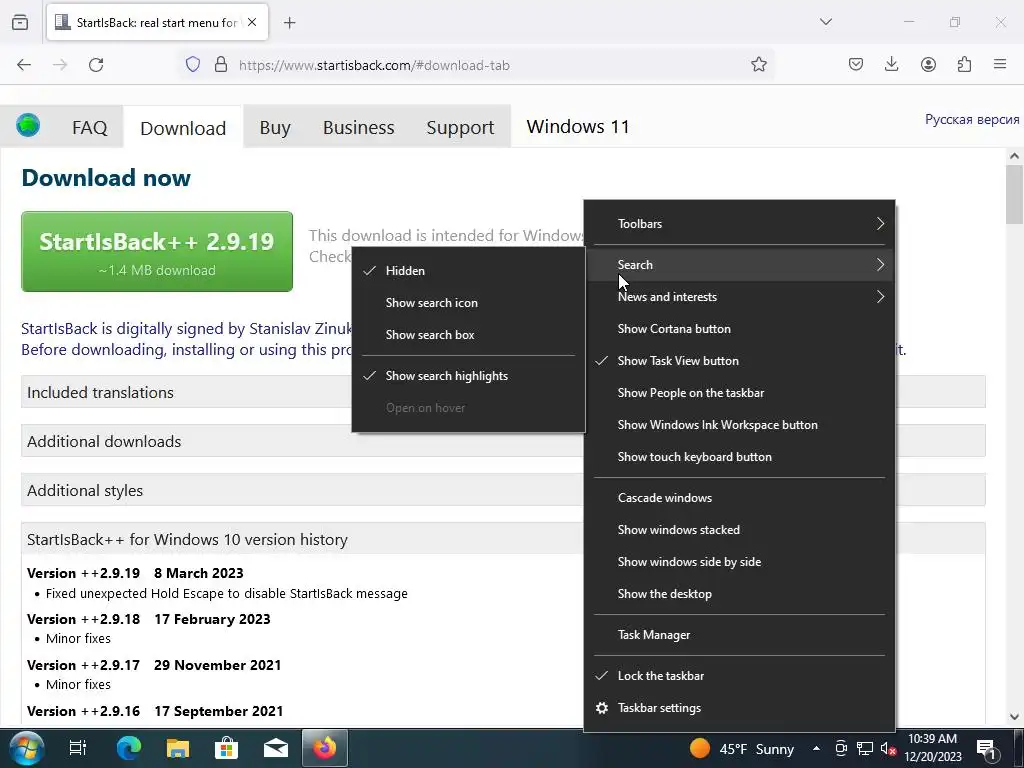The image size is (1024, 768).
Task: Click the Firefox forward arrow
Action: (x=60, y=65)
